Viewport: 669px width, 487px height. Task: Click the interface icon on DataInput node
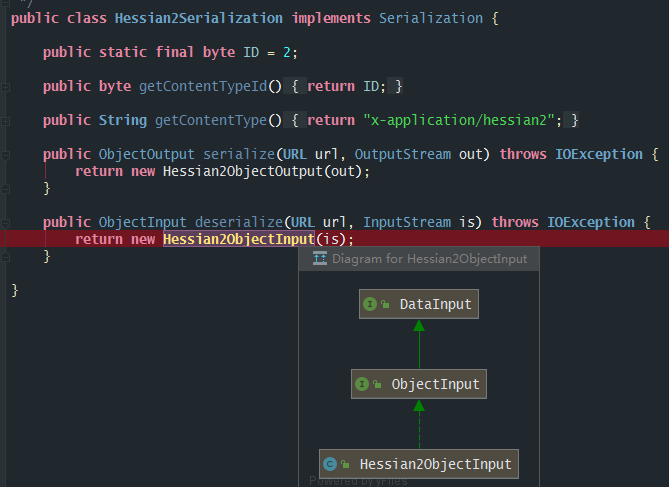370,304
